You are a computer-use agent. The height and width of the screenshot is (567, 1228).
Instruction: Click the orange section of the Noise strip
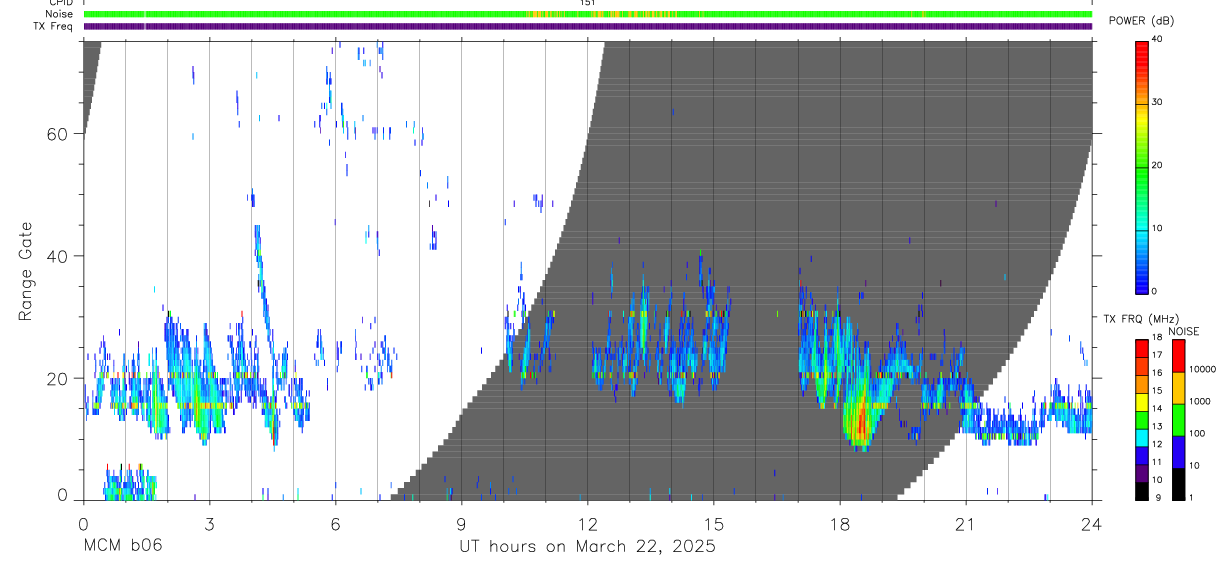(x=605, y=14)
